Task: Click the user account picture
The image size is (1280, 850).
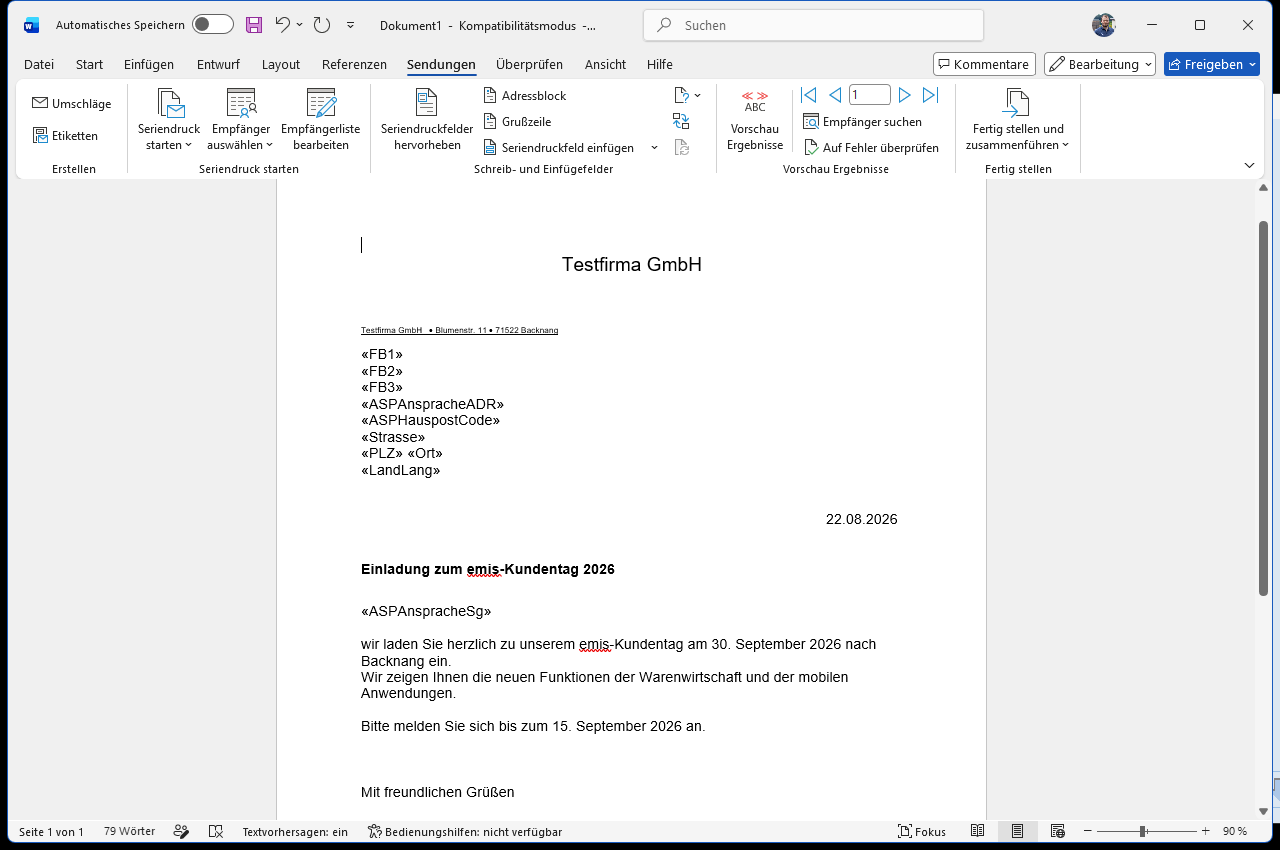Action: point(1104,25)
